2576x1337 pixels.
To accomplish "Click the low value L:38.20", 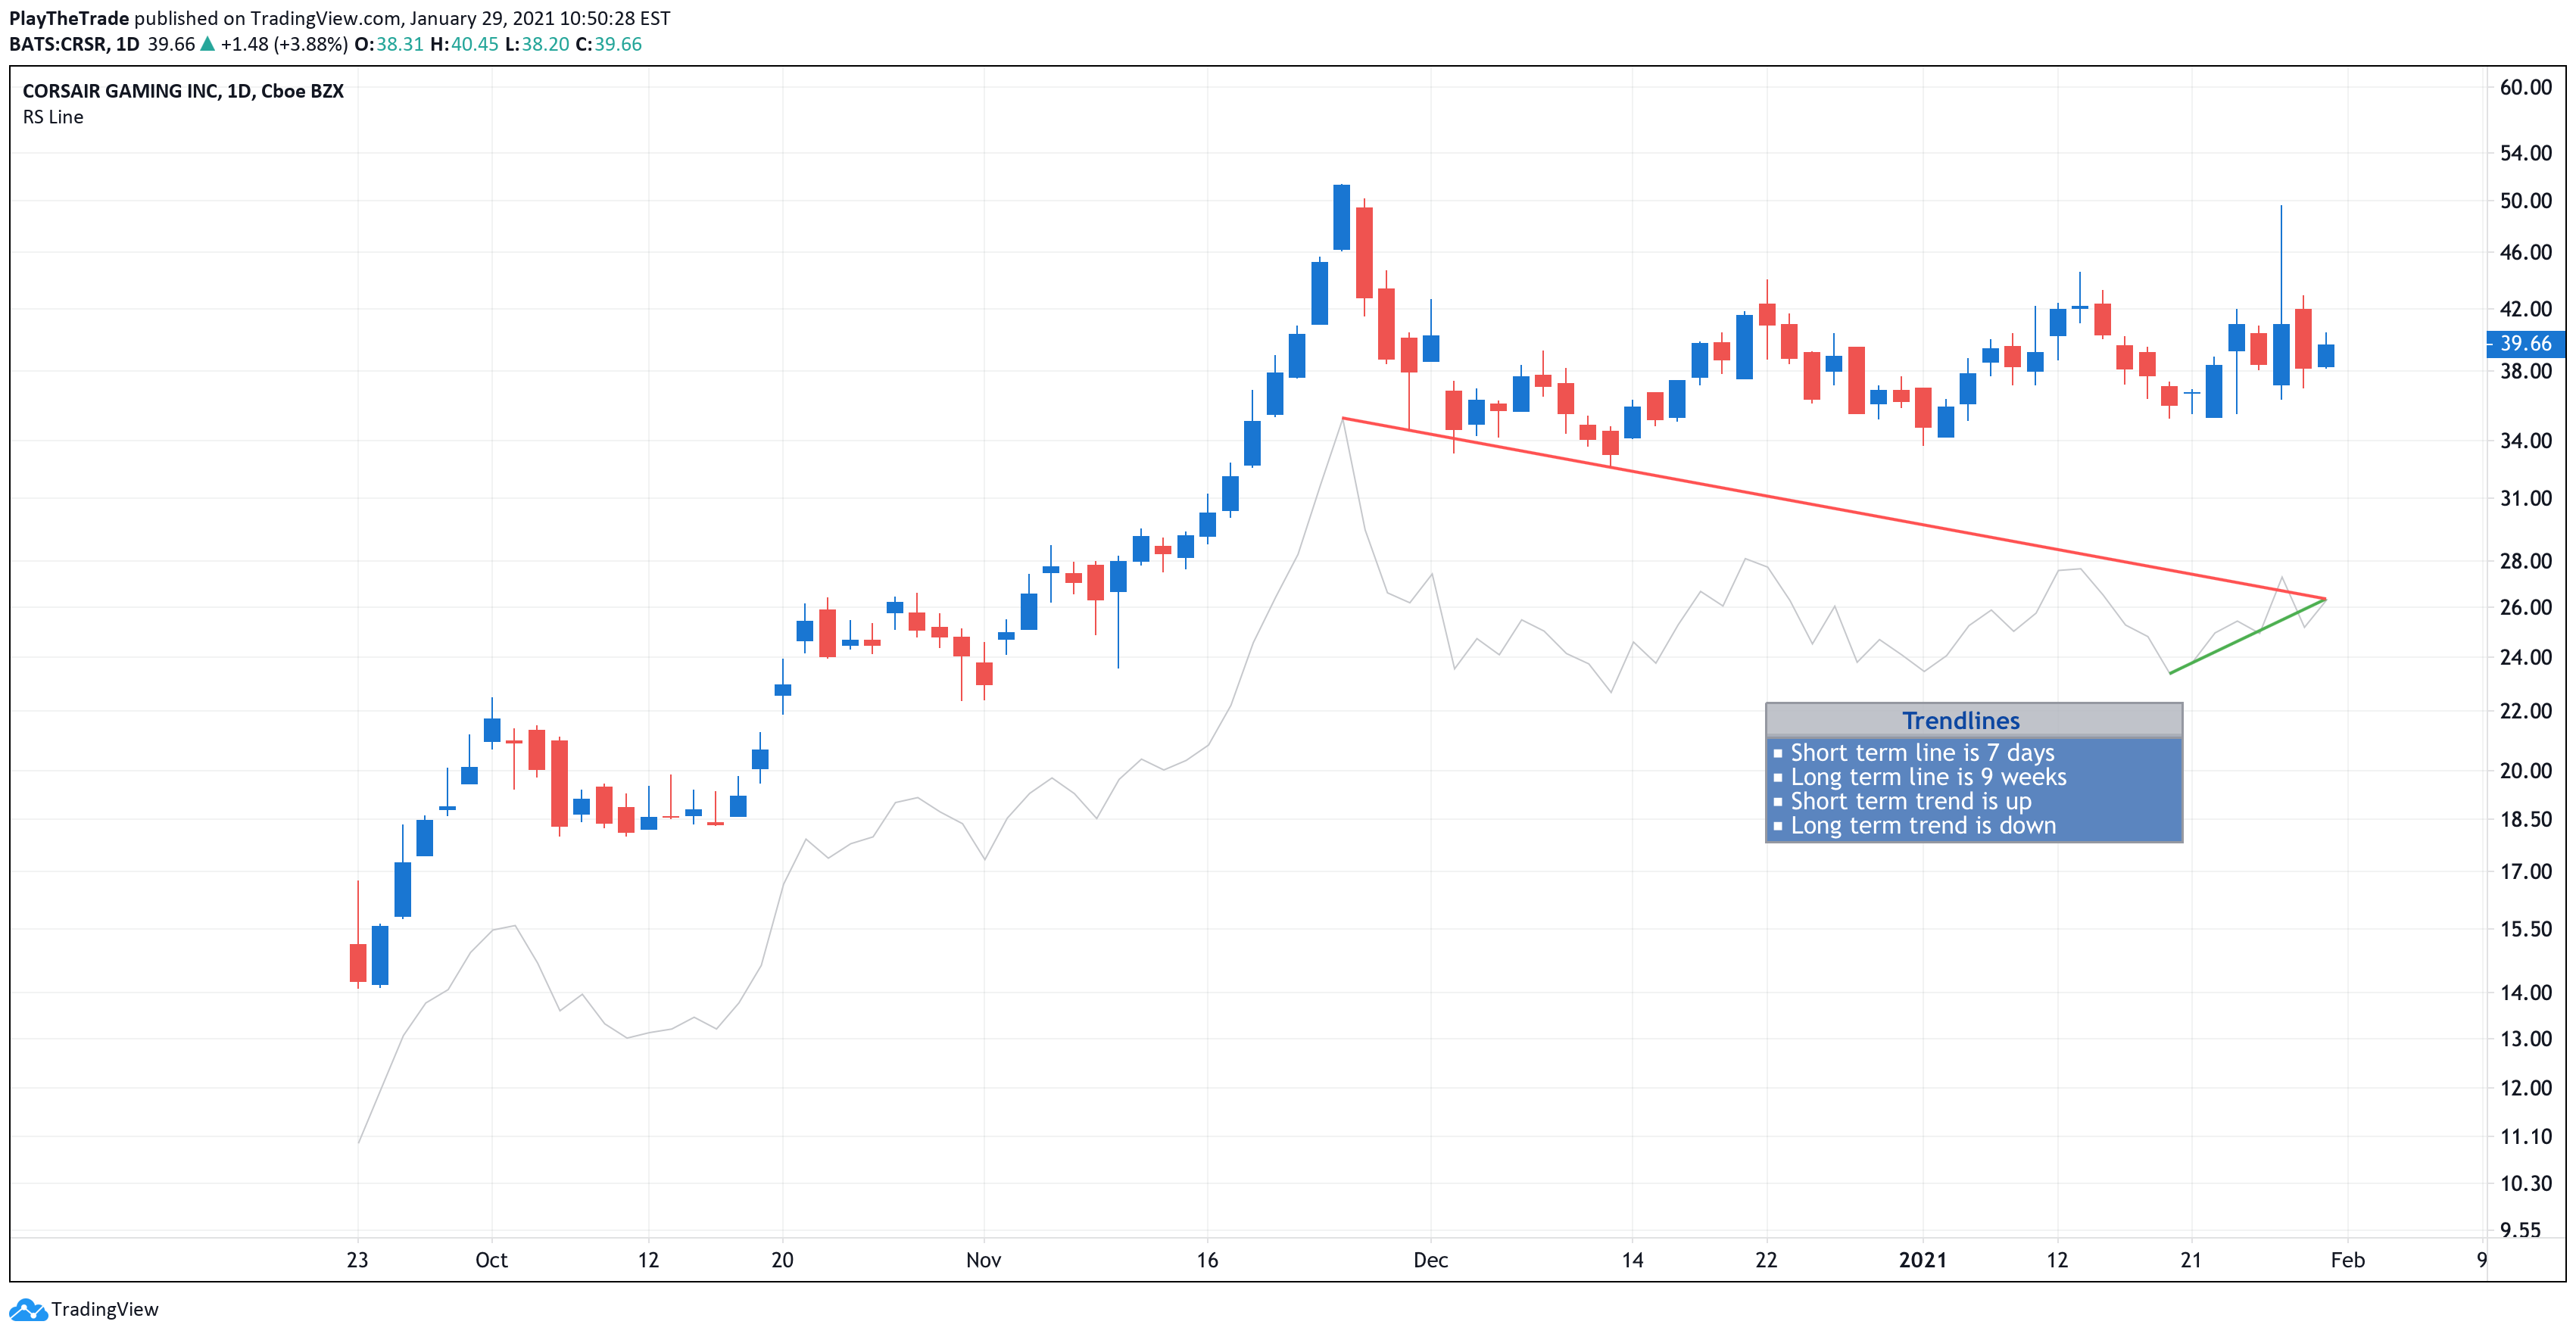I will [537, 44].
